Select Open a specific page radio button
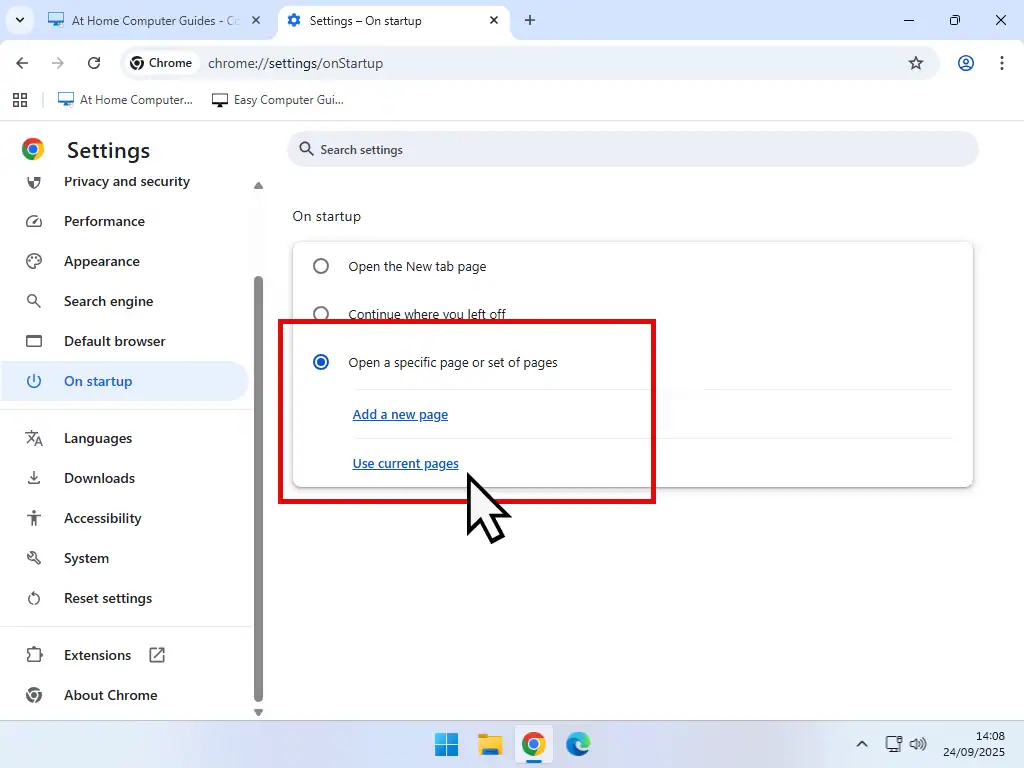Image resolution: width=1024 pixels, height=768 pixels. point(321,362)
